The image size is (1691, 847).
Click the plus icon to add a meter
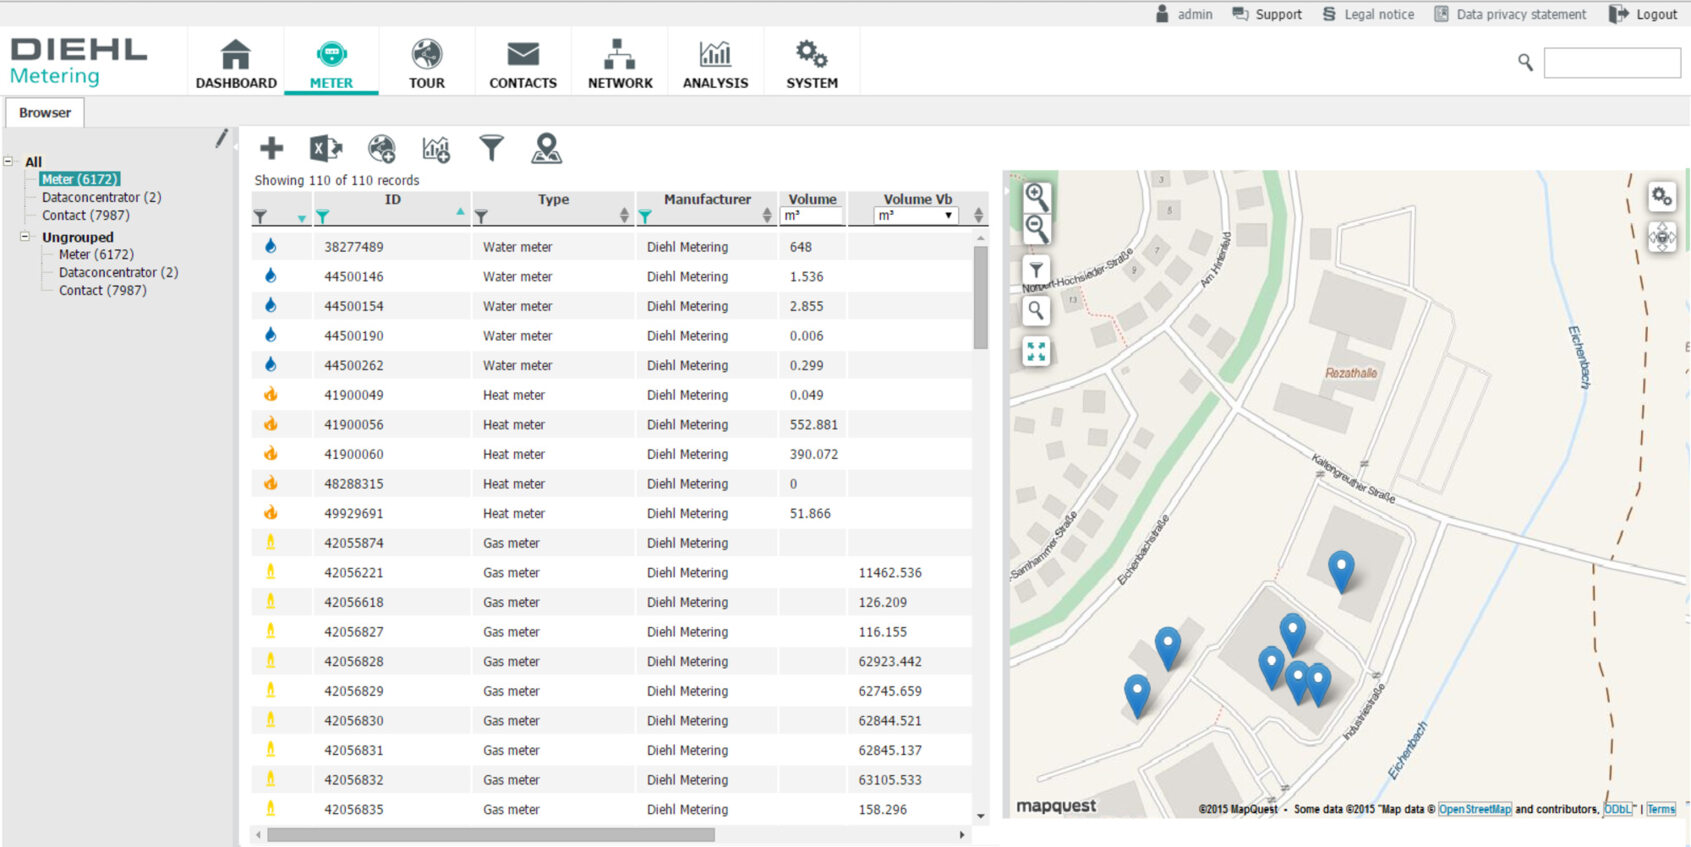[271, 149]
